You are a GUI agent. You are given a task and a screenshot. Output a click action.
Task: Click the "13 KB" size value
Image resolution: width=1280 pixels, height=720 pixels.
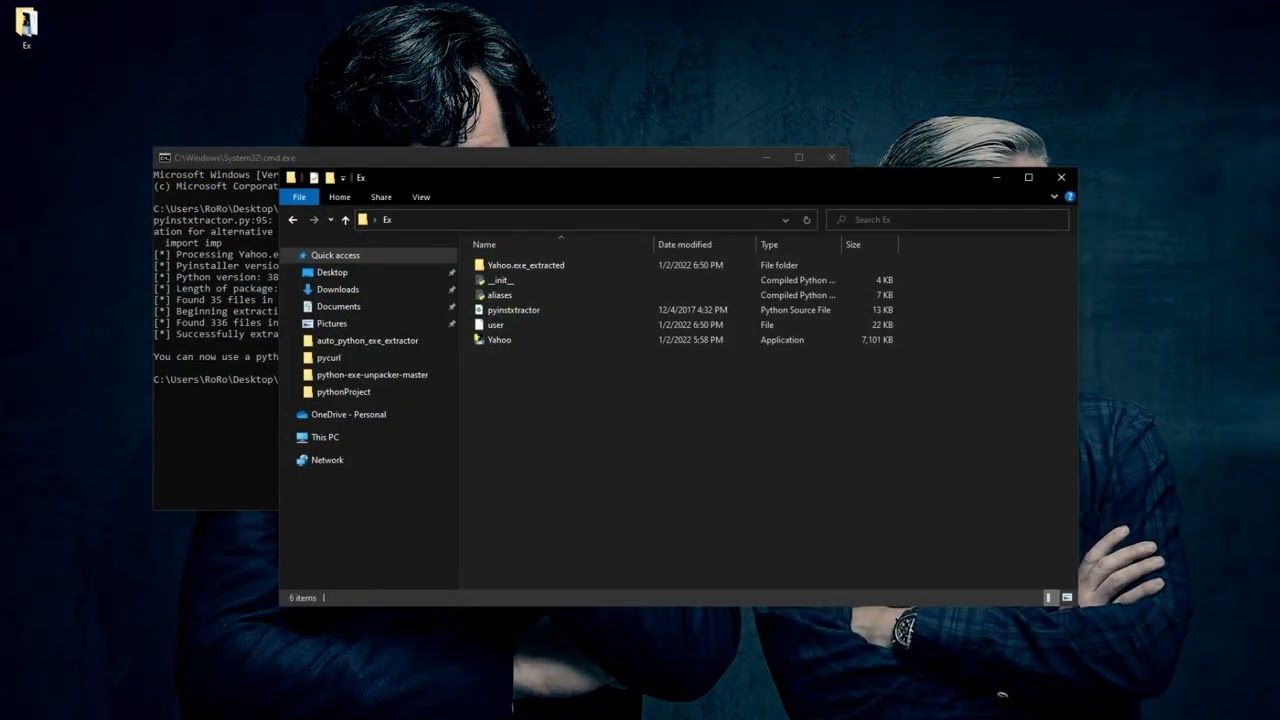point(884,310)
